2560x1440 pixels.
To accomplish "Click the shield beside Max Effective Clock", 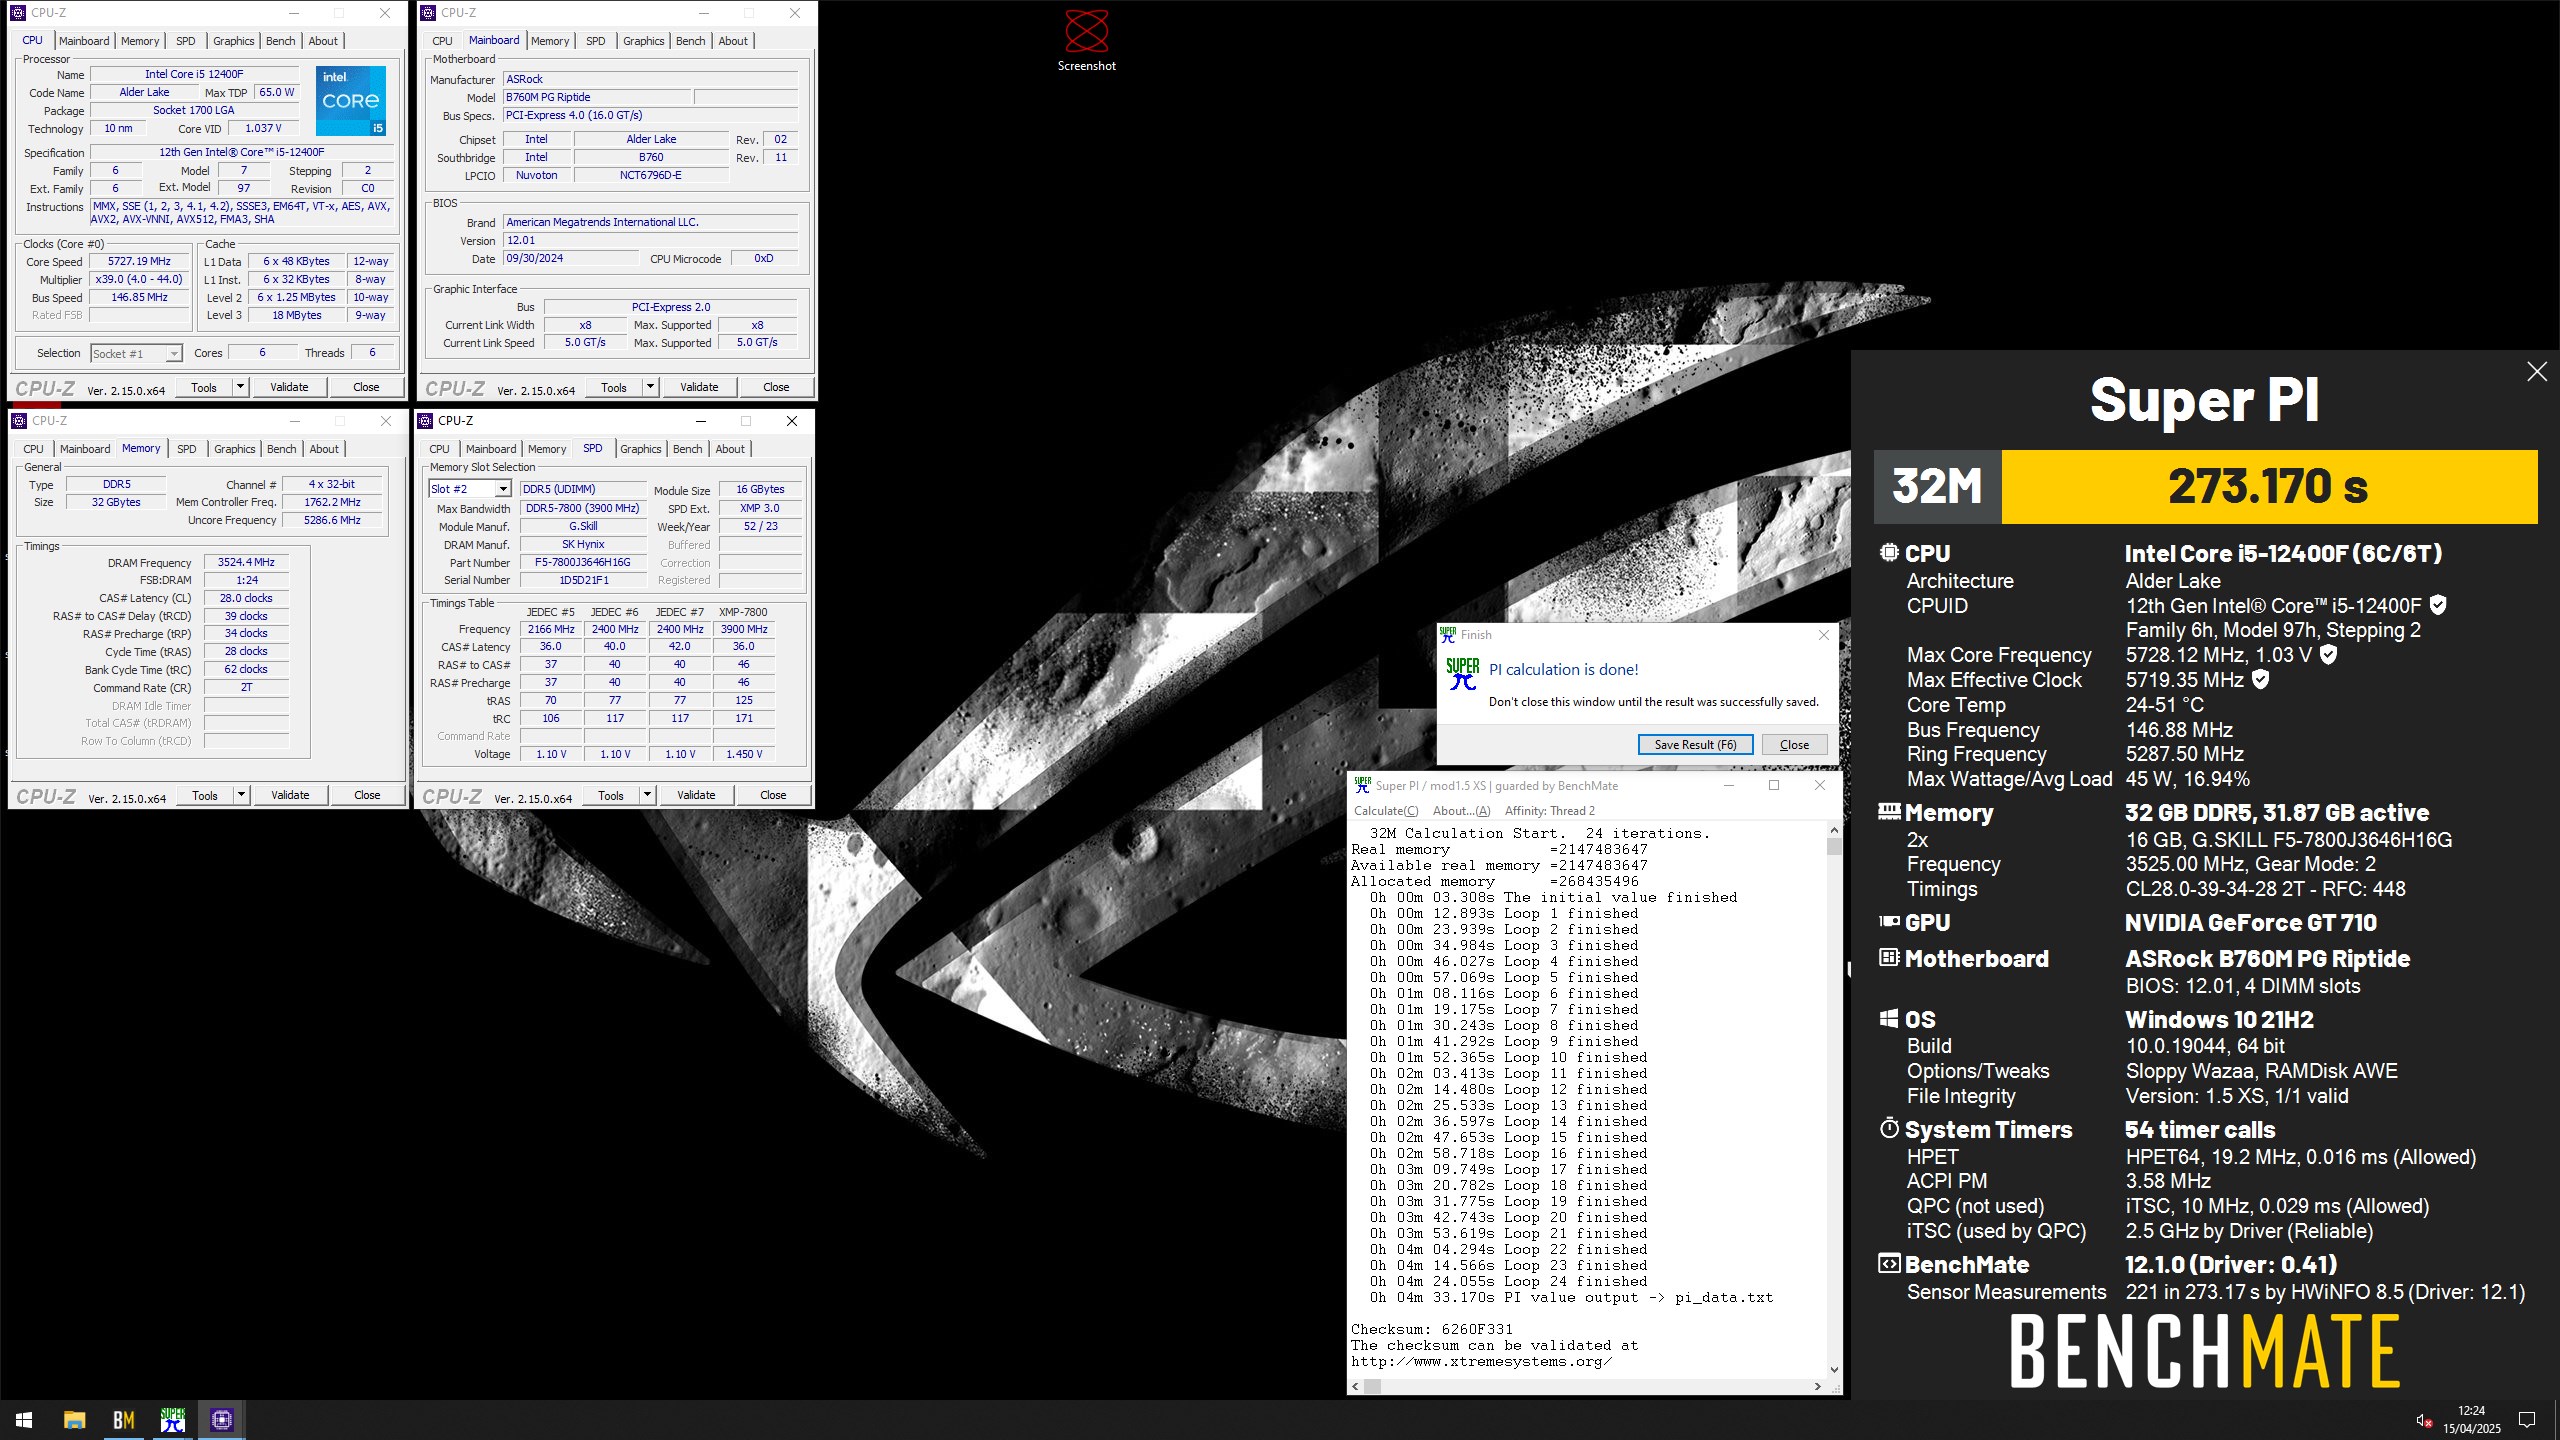I will coord(2260,680).
